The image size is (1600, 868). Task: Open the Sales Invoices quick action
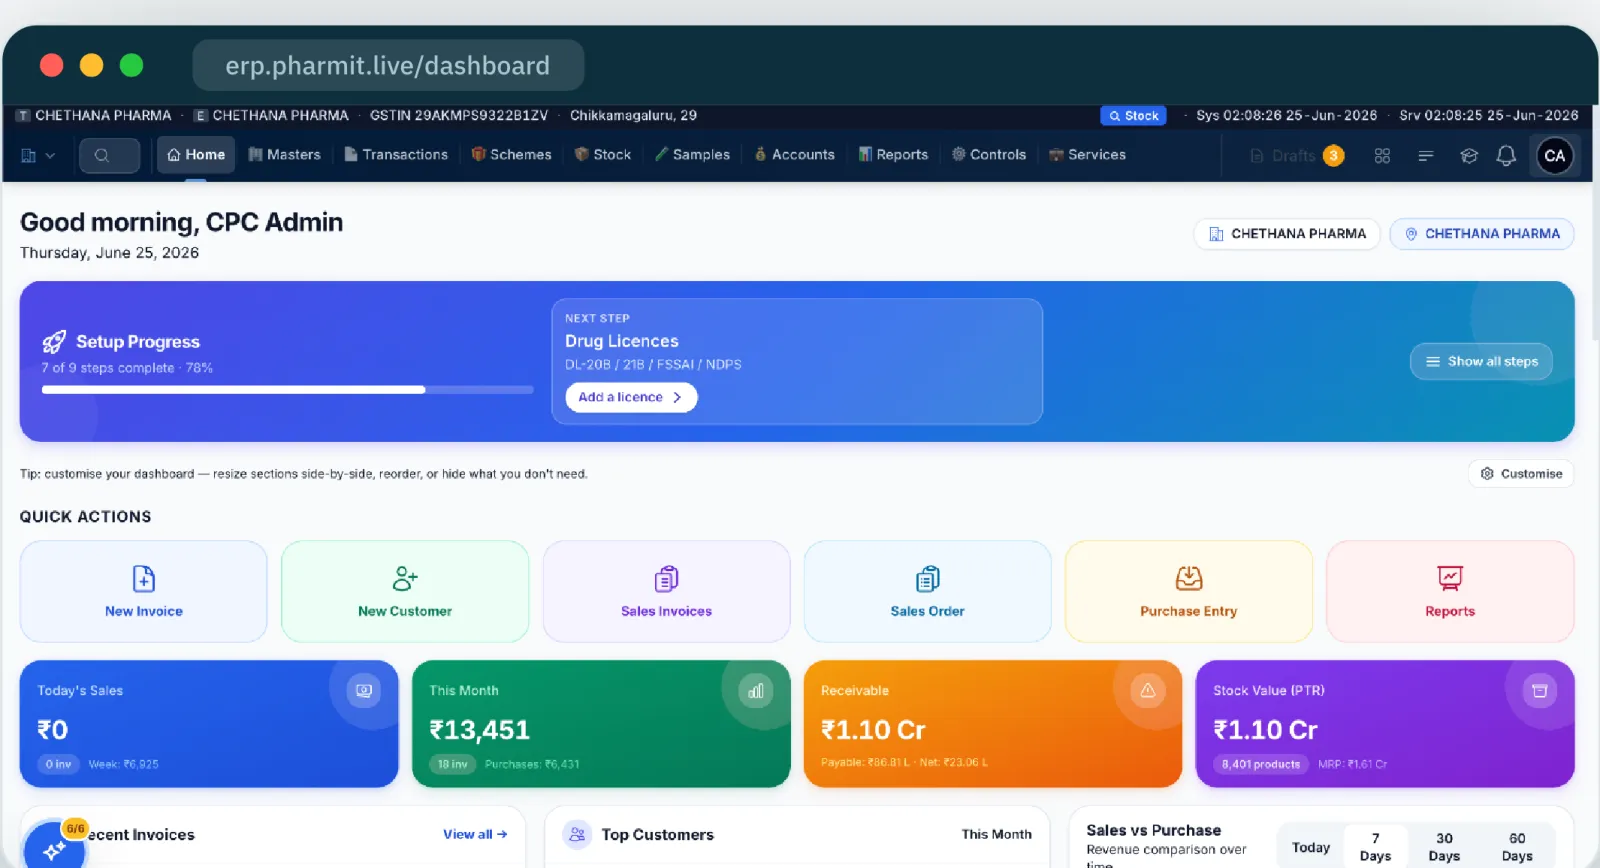[x=667, y=592]
